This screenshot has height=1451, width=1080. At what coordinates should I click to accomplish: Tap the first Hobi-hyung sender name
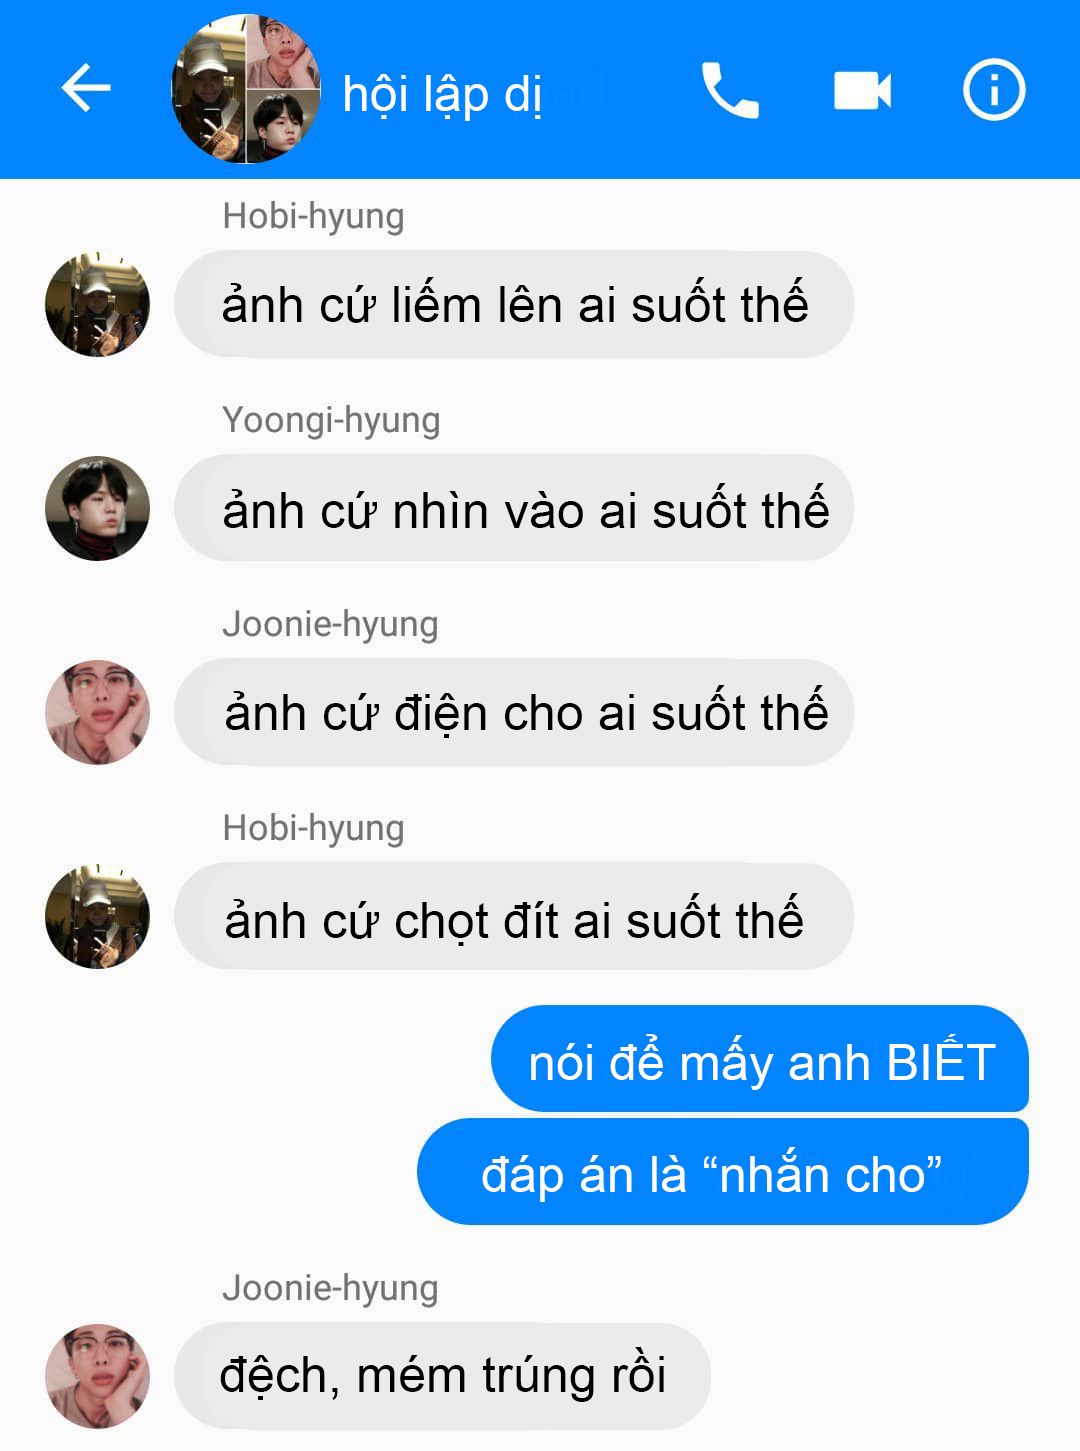(x=313, y=217)
